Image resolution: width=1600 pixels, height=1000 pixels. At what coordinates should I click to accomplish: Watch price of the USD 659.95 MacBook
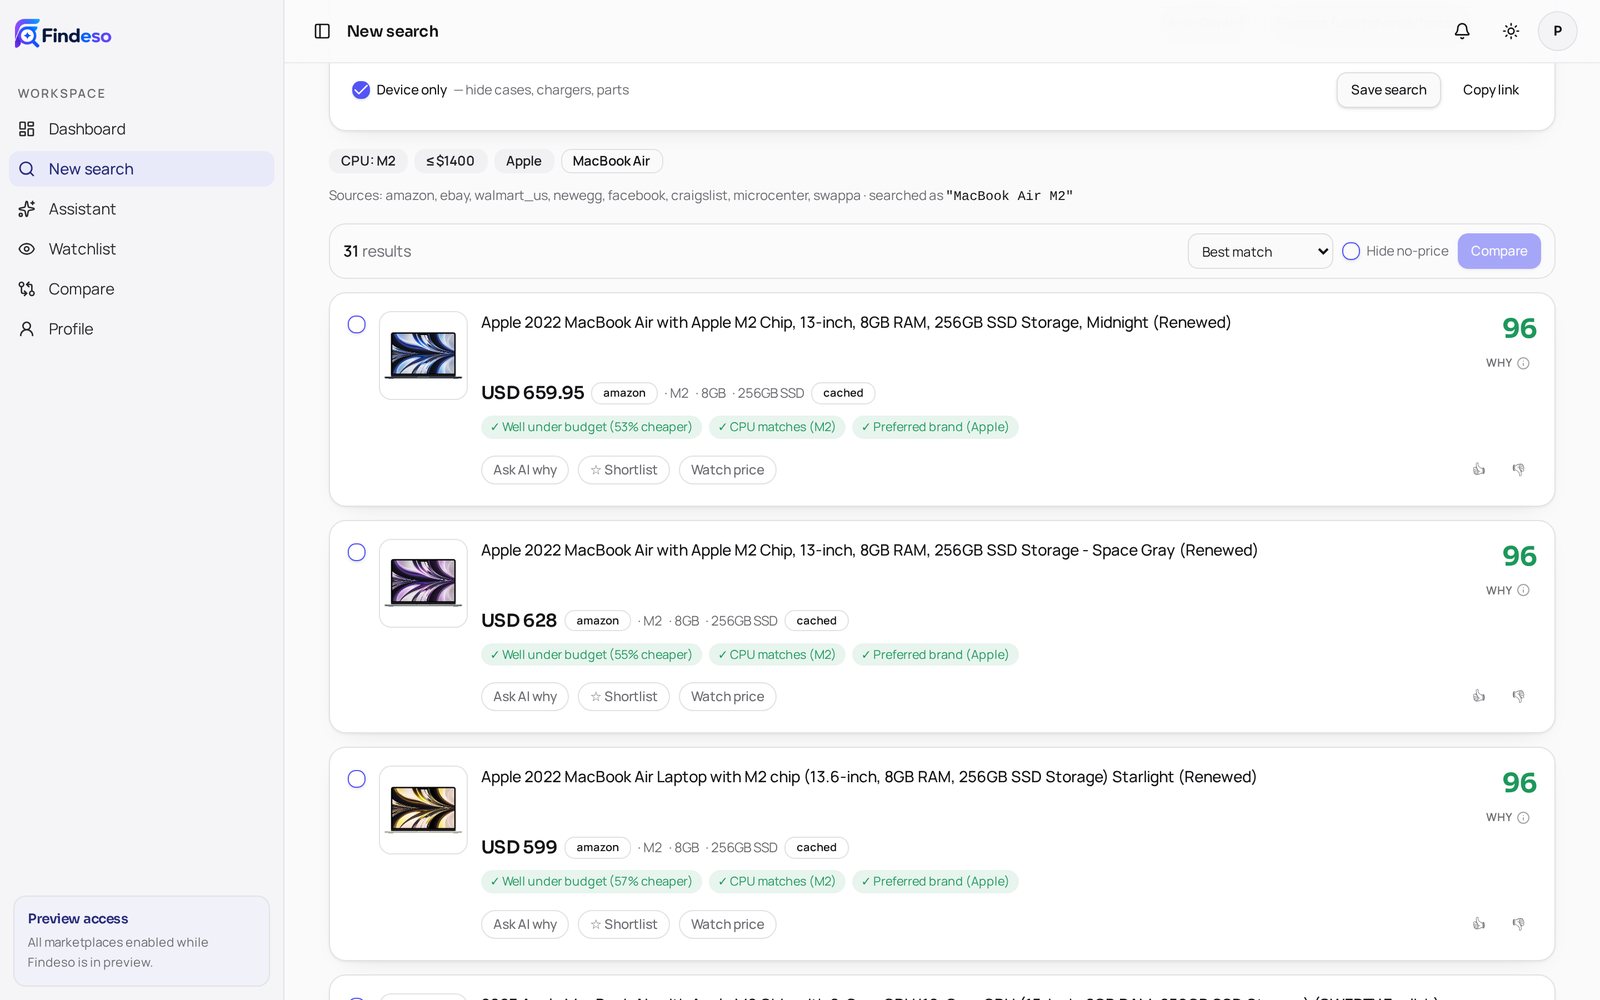point(727,470)
